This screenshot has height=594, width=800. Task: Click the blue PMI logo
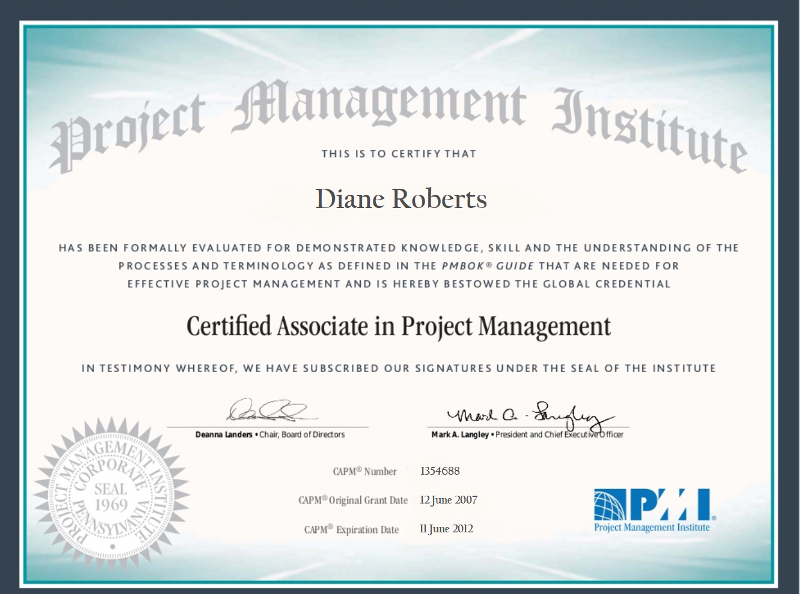pos(652,504)
